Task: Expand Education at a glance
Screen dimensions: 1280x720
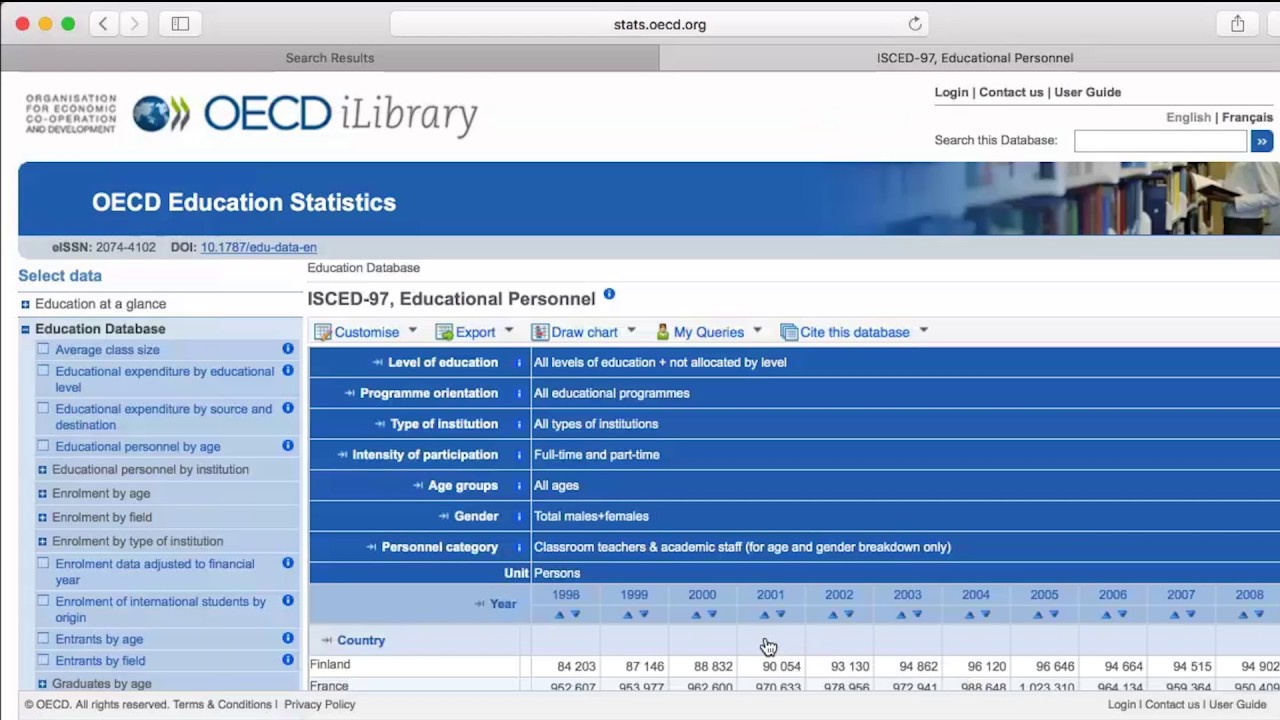Action: 25,304
